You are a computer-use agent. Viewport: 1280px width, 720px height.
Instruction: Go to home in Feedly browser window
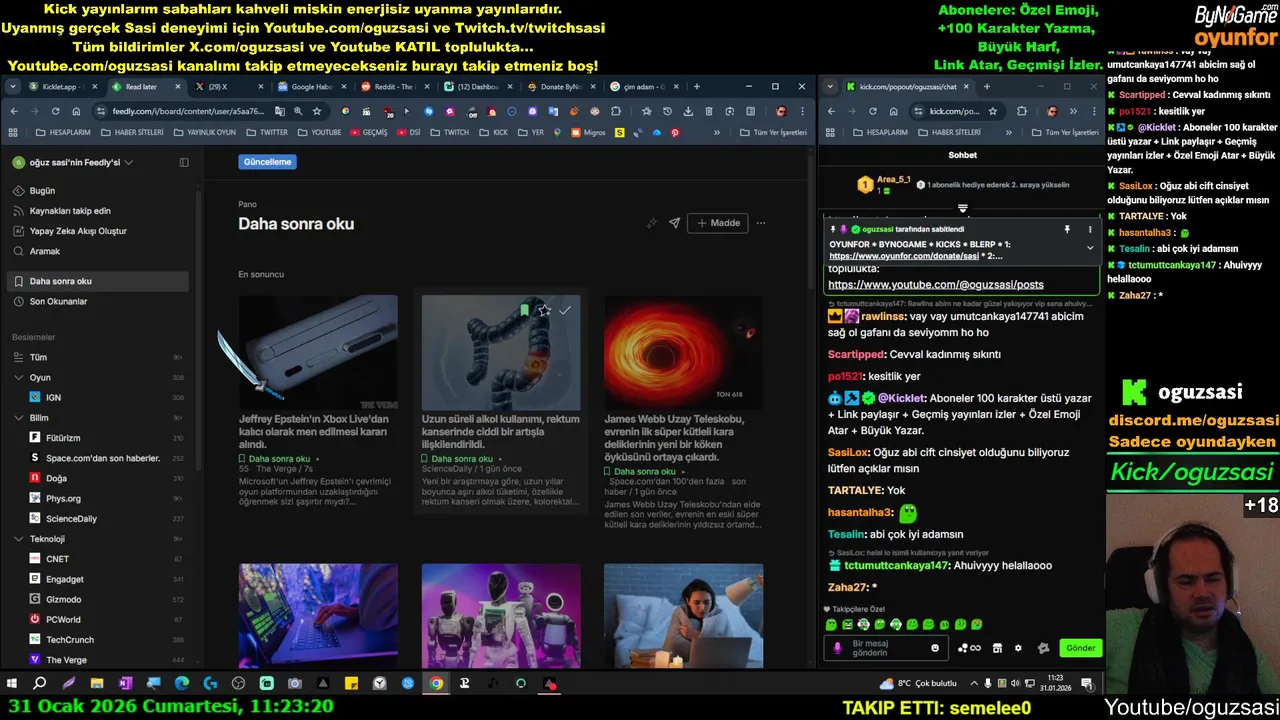click(x=76, y=111)
